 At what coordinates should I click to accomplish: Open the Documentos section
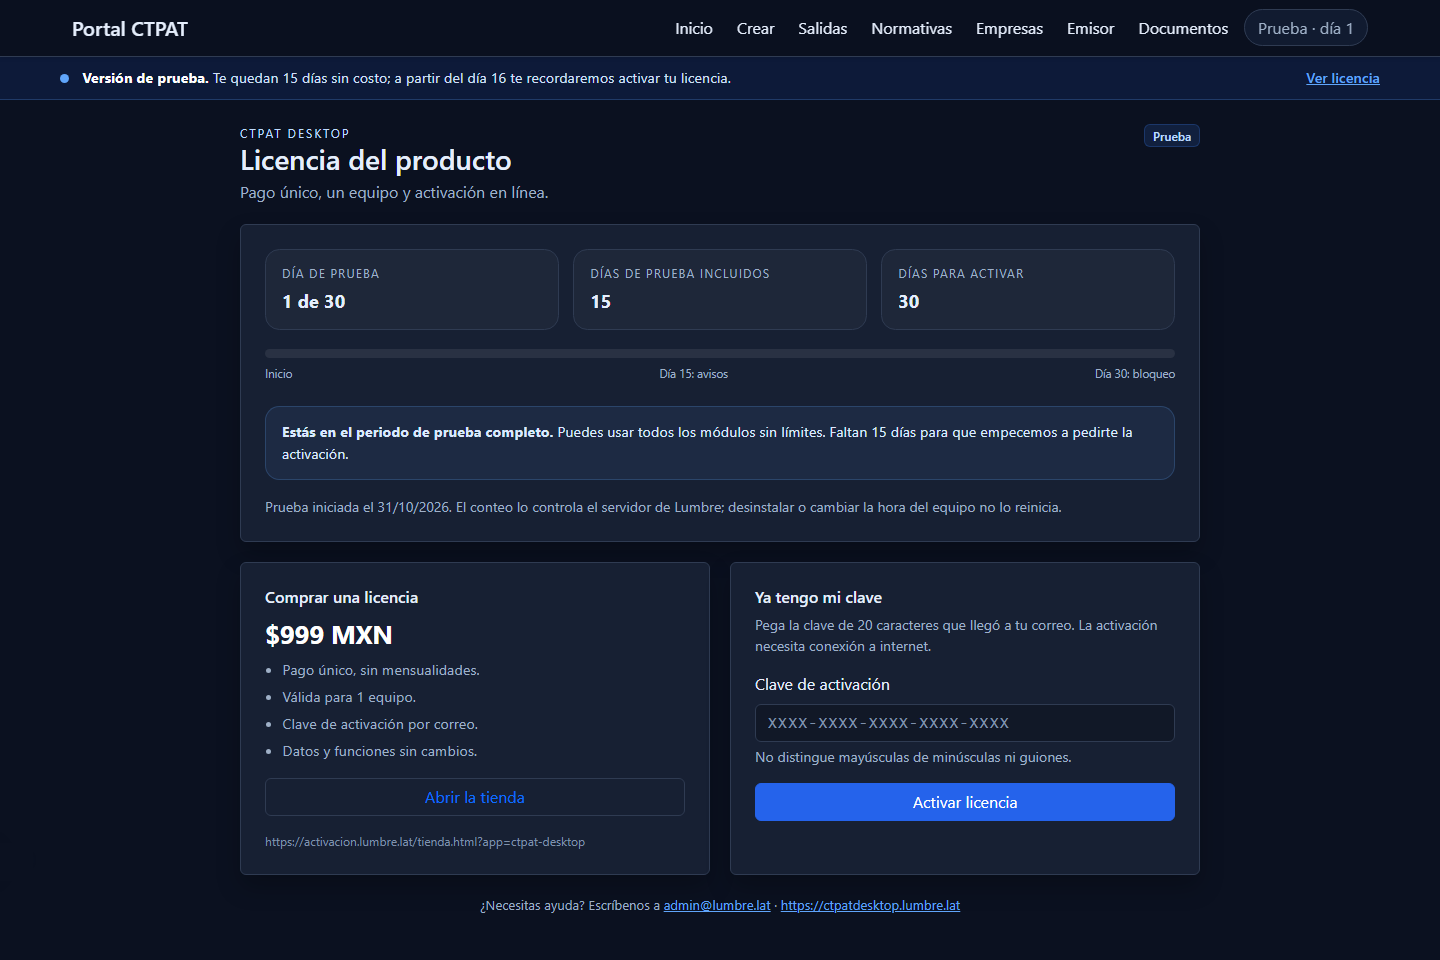coord(1183,29)
